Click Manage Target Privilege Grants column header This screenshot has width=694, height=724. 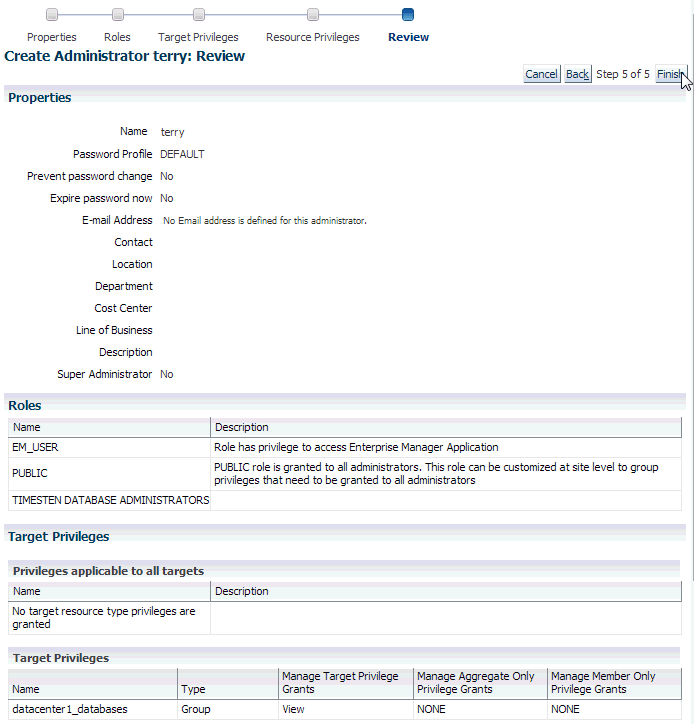click(x=346, y=684)
